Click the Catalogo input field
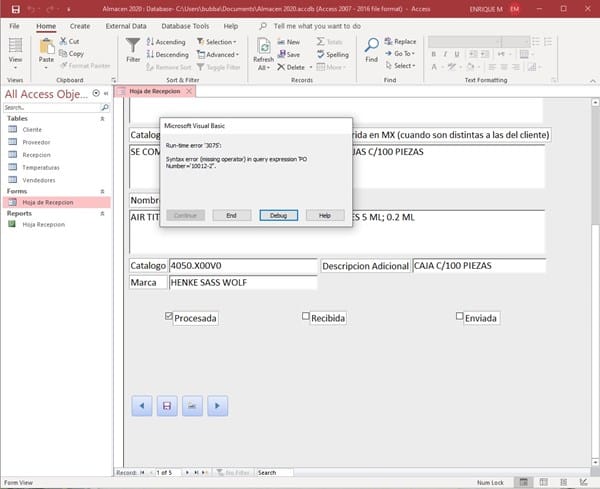The height and width of the screenshot is (489, 600). coord(243,266)
